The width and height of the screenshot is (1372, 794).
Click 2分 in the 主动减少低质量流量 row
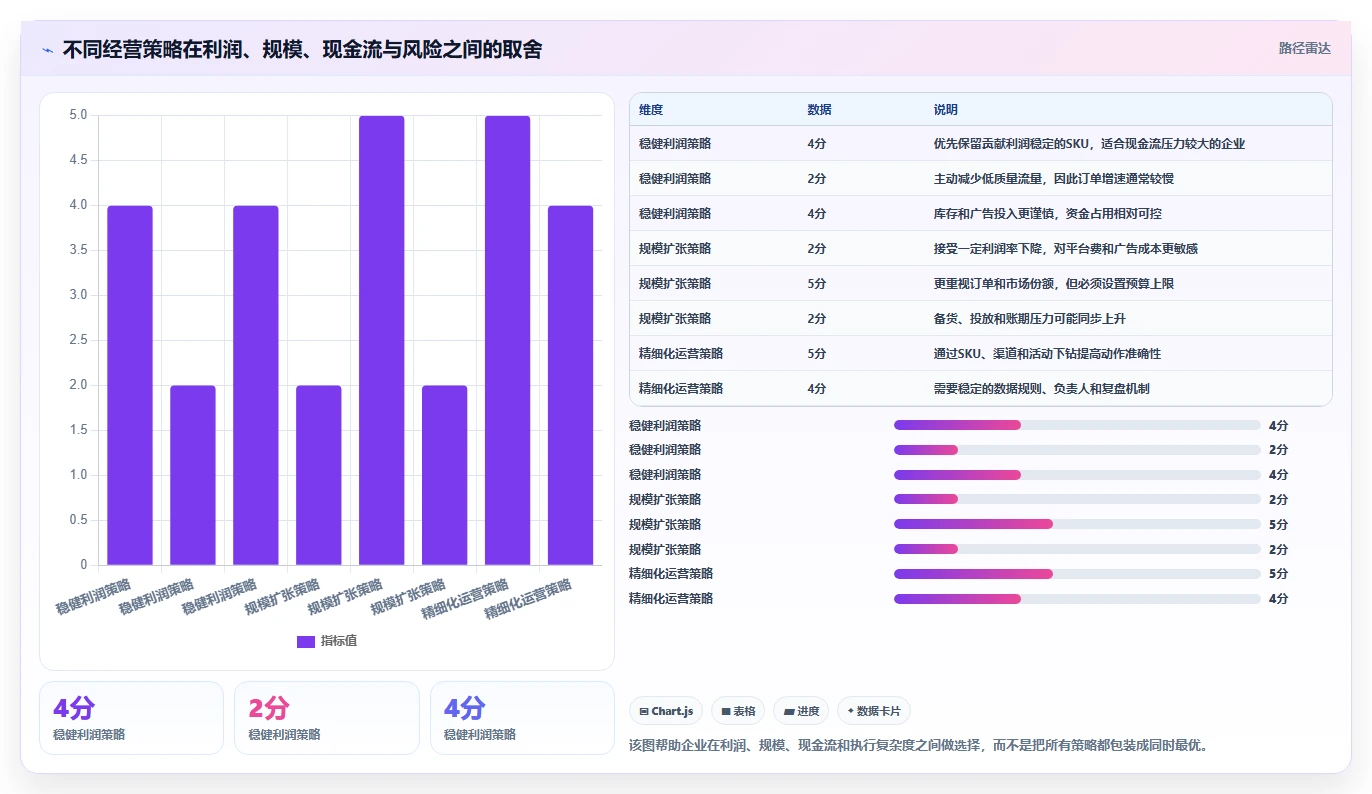[816, 179]
